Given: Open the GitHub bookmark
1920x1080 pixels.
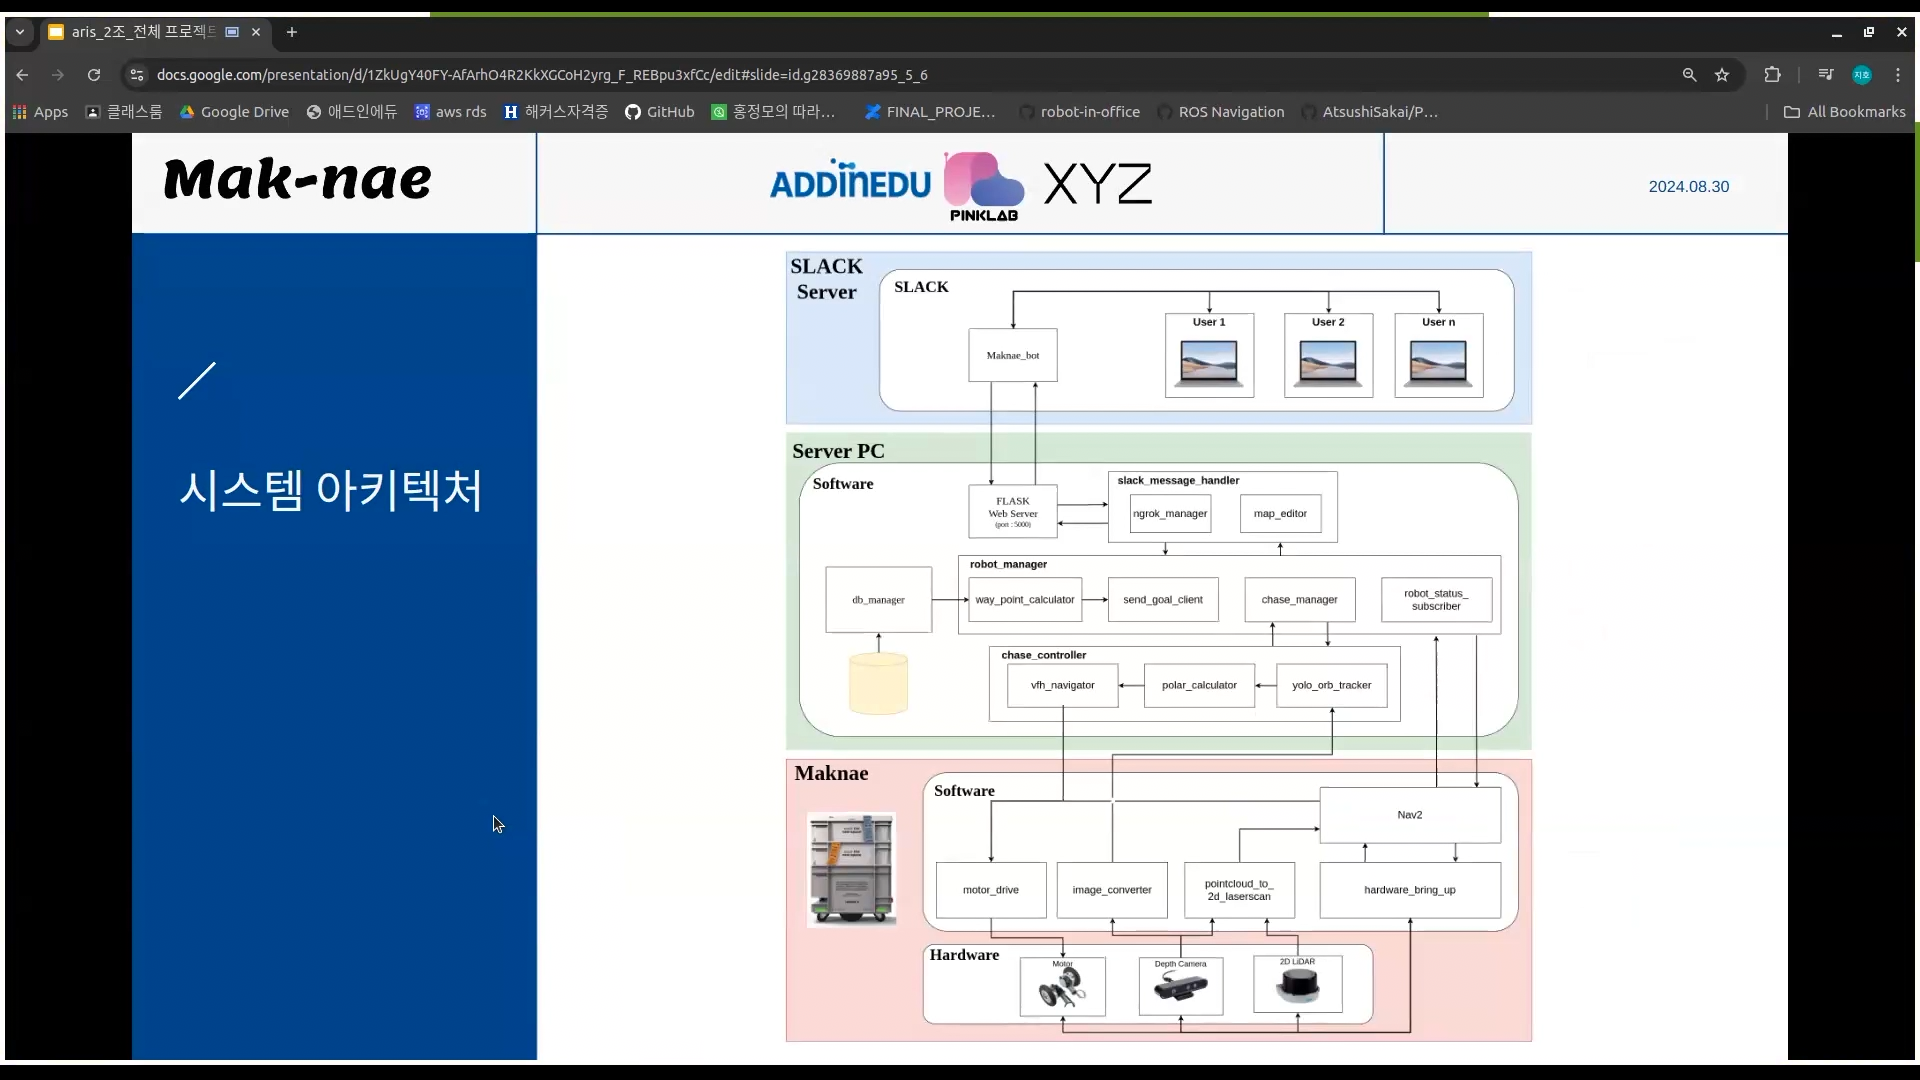Looking at the screenshot, I should click(x=659, y=112).
